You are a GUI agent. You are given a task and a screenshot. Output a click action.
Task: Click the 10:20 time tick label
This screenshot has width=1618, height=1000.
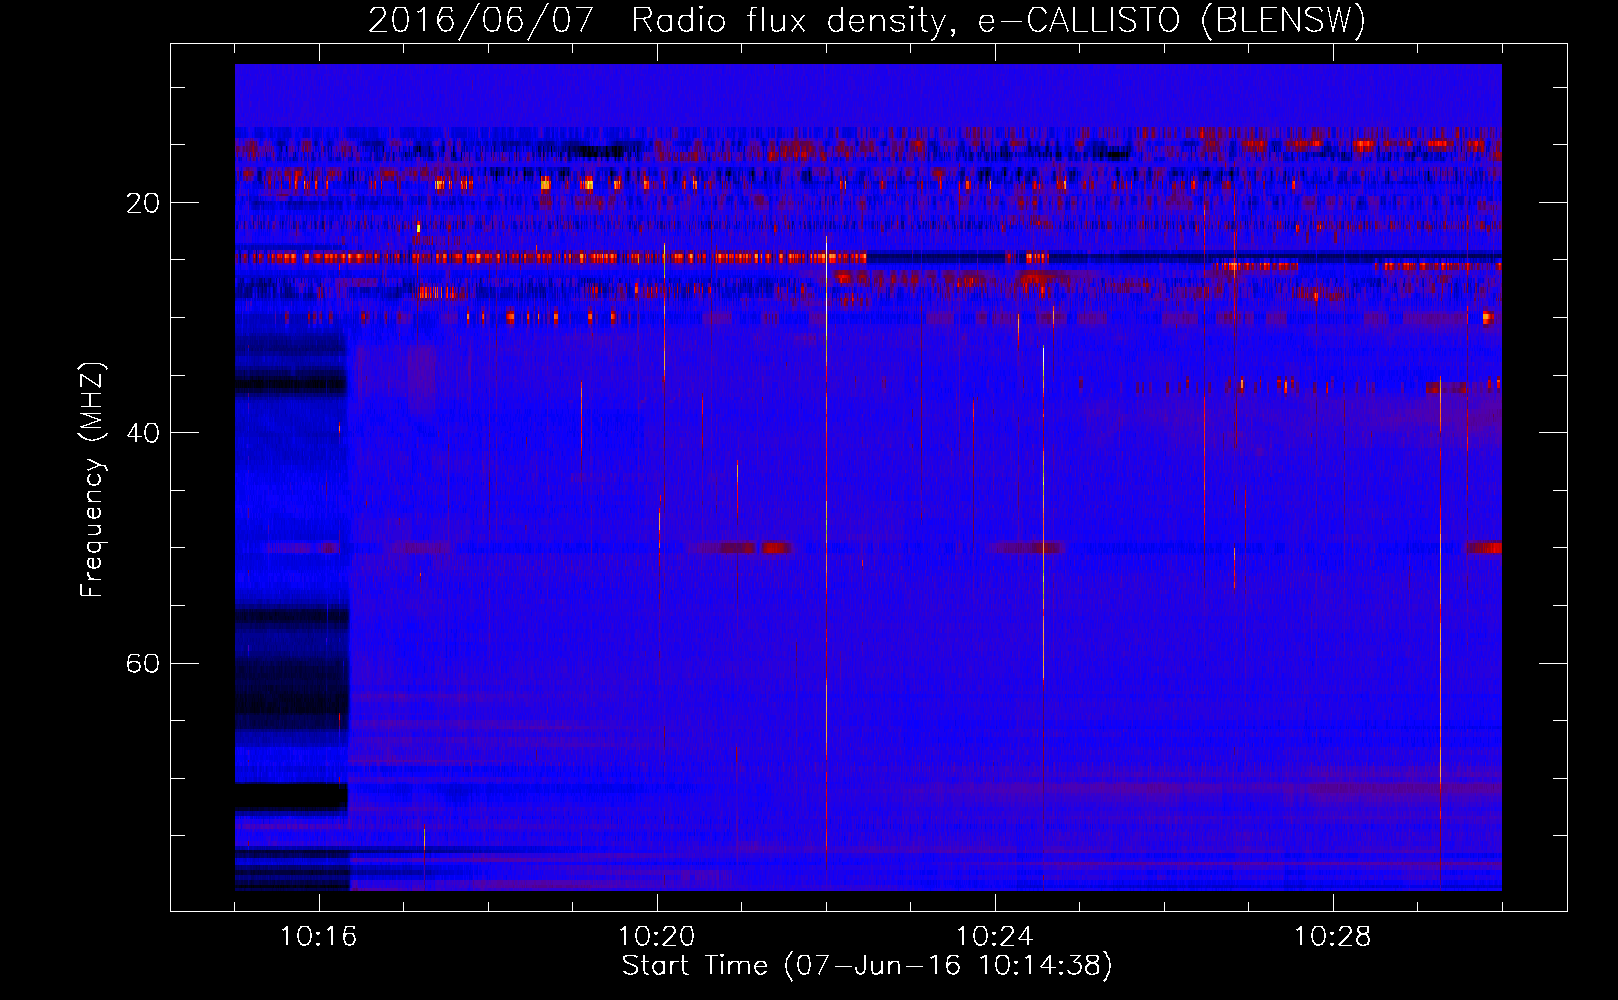click(x=656, y=937)
